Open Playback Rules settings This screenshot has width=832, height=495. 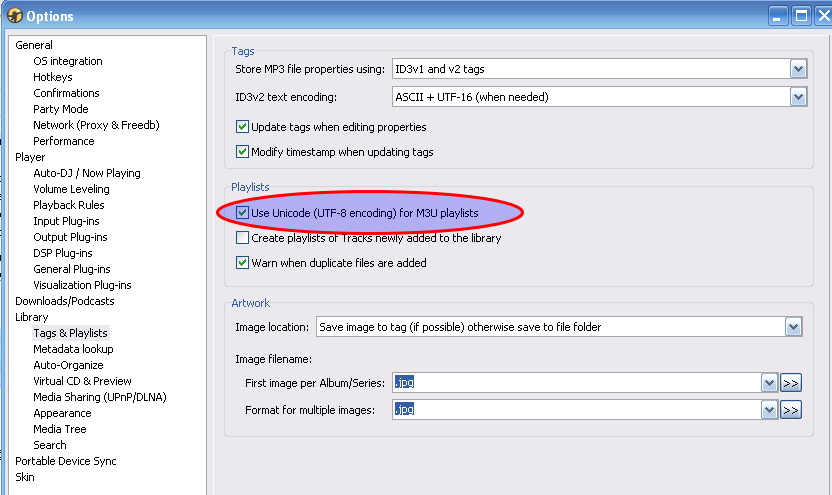[68, 205]
